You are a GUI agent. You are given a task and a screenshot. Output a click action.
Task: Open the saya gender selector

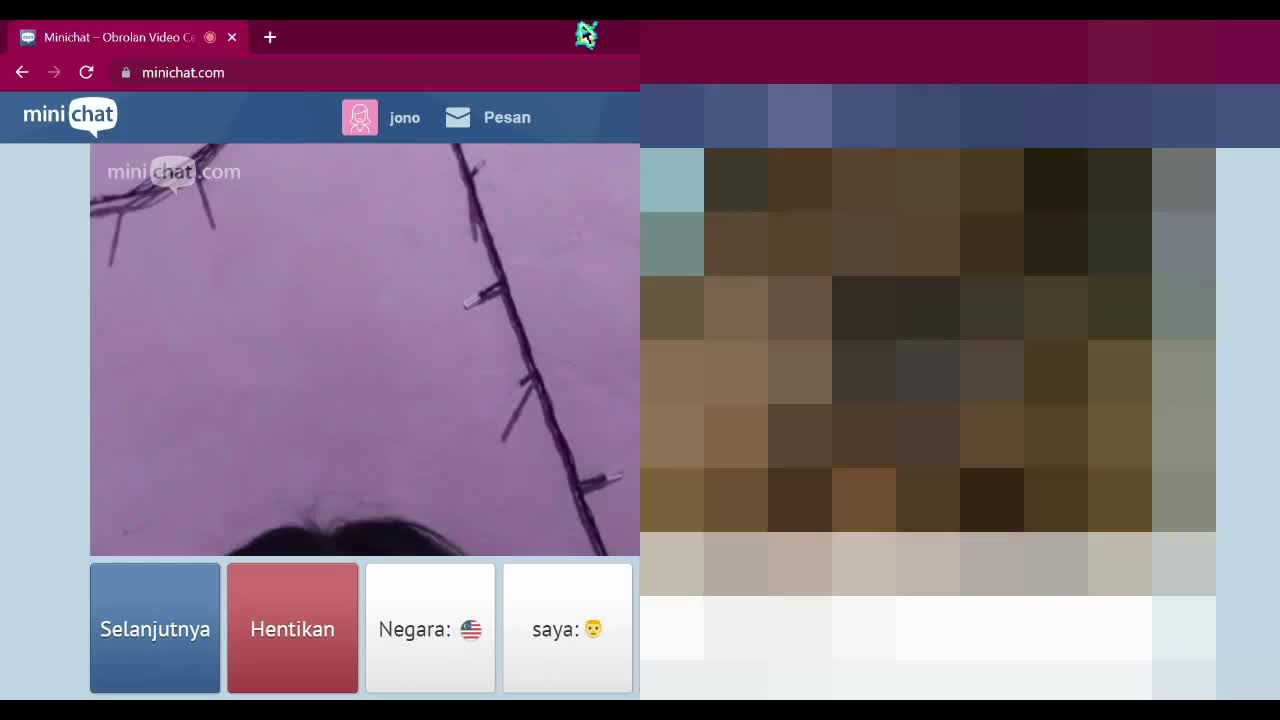tap(567, 628)
